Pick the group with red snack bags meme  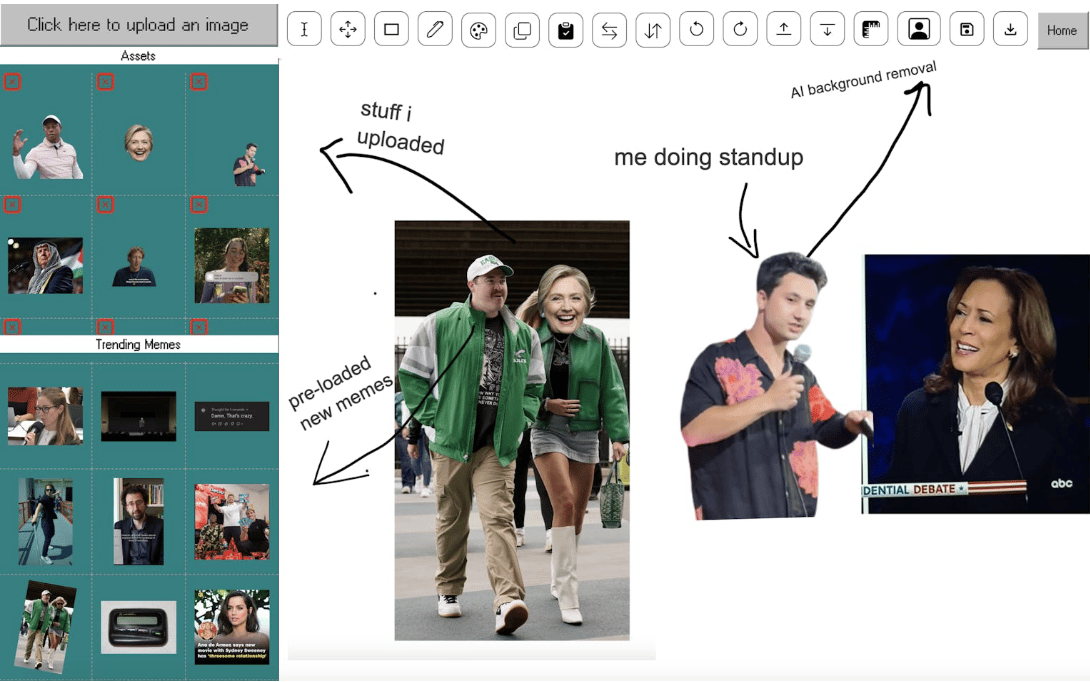(232, 522)
